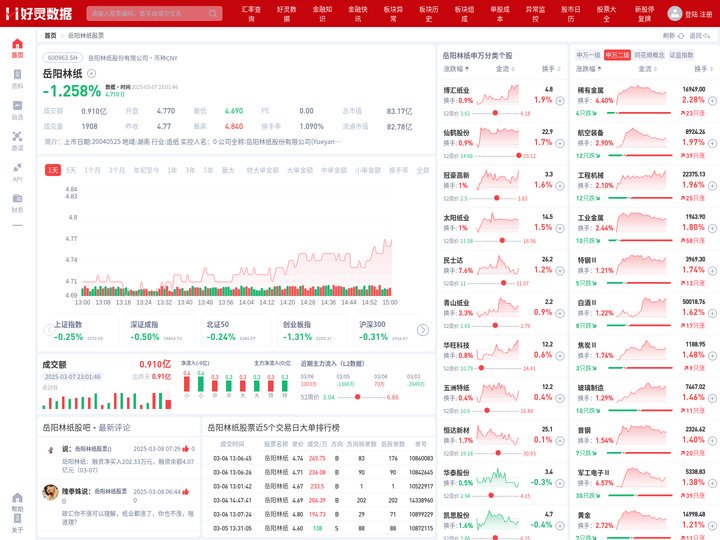This screenshot has width=720, height=540.
Task: Select the 5年 chart range
Action: (x=208, y=170)
